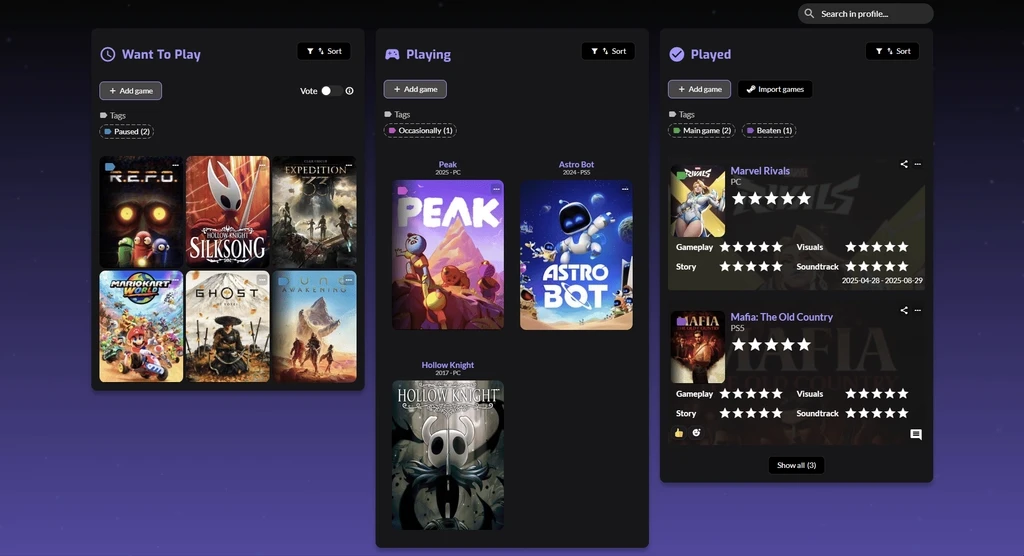Click the Search in profile field
This screenshot has height=556, width=1024.
(x=866, y=14)
